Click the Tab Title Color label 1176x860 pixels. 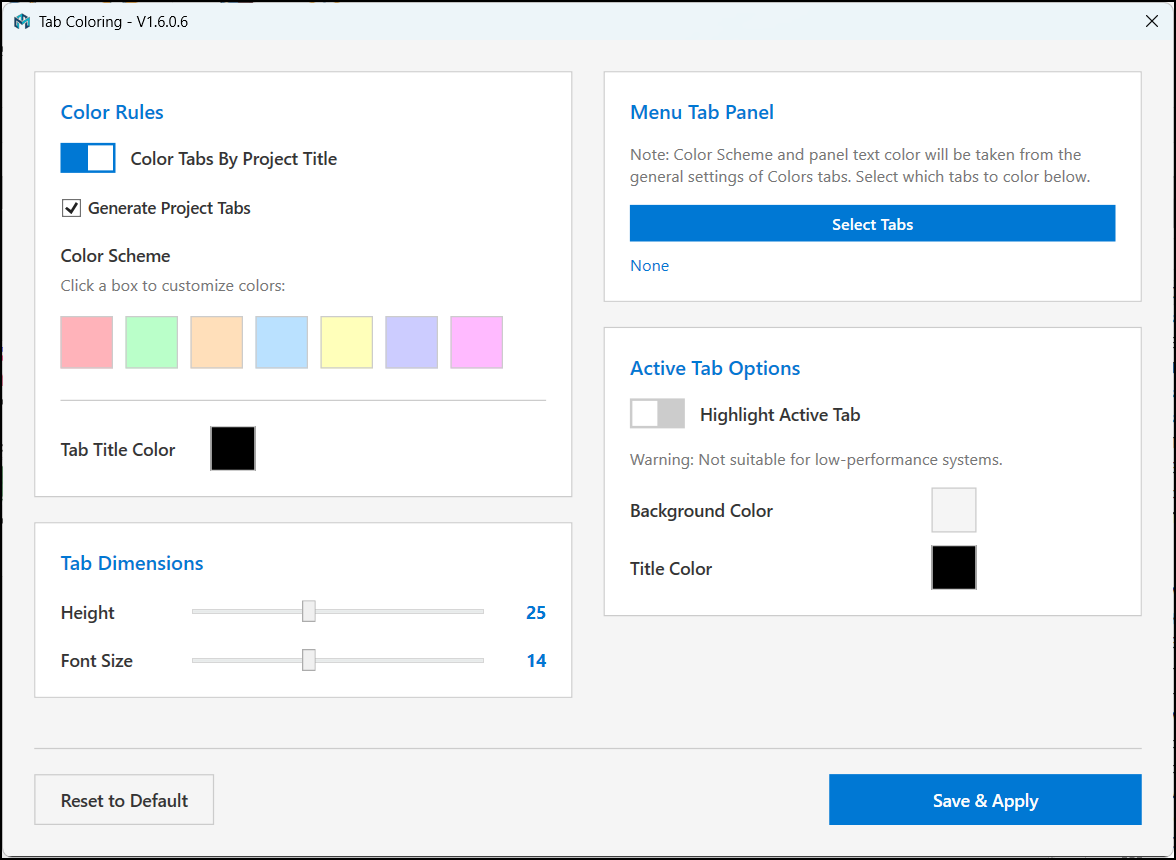118,450
